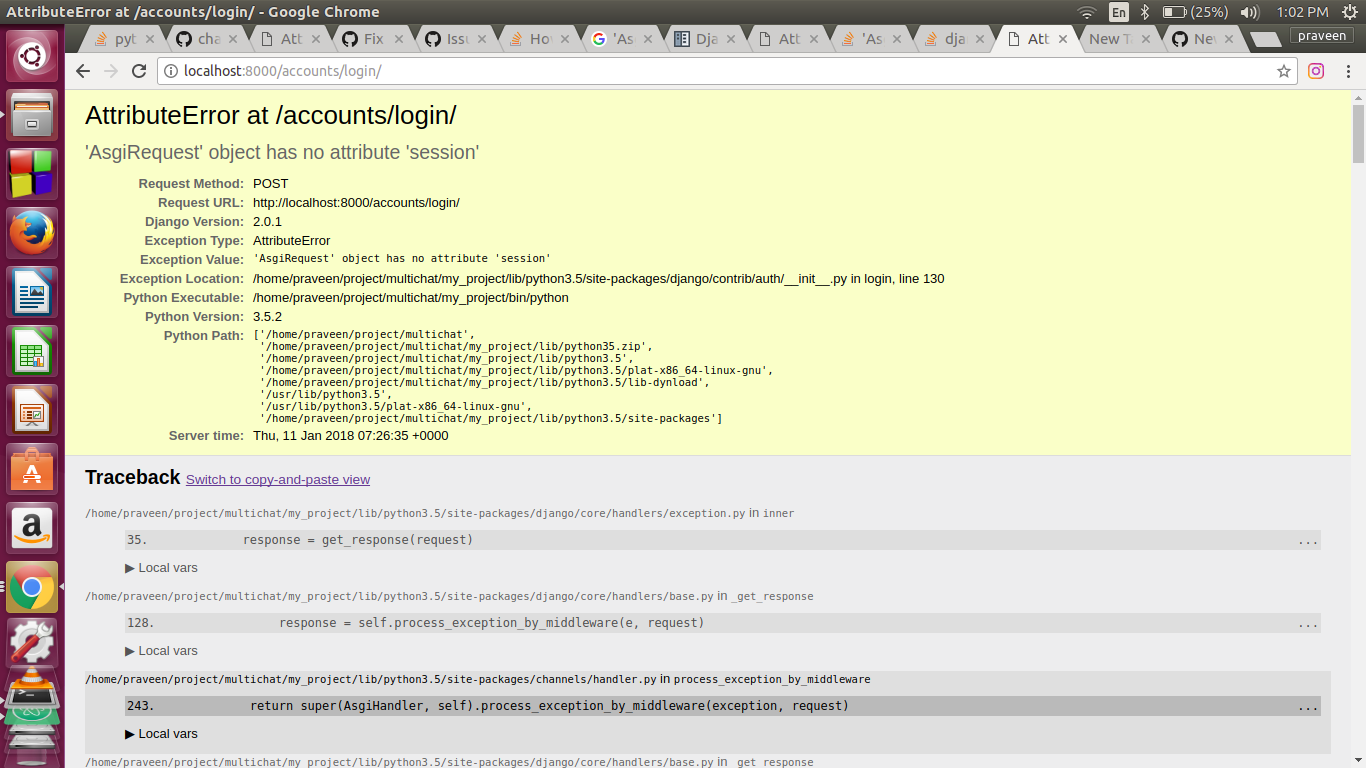The image size is (1366, 768).
Task: Open the Switch to copy-and-paste view link
Action: (x=277, y=479)
